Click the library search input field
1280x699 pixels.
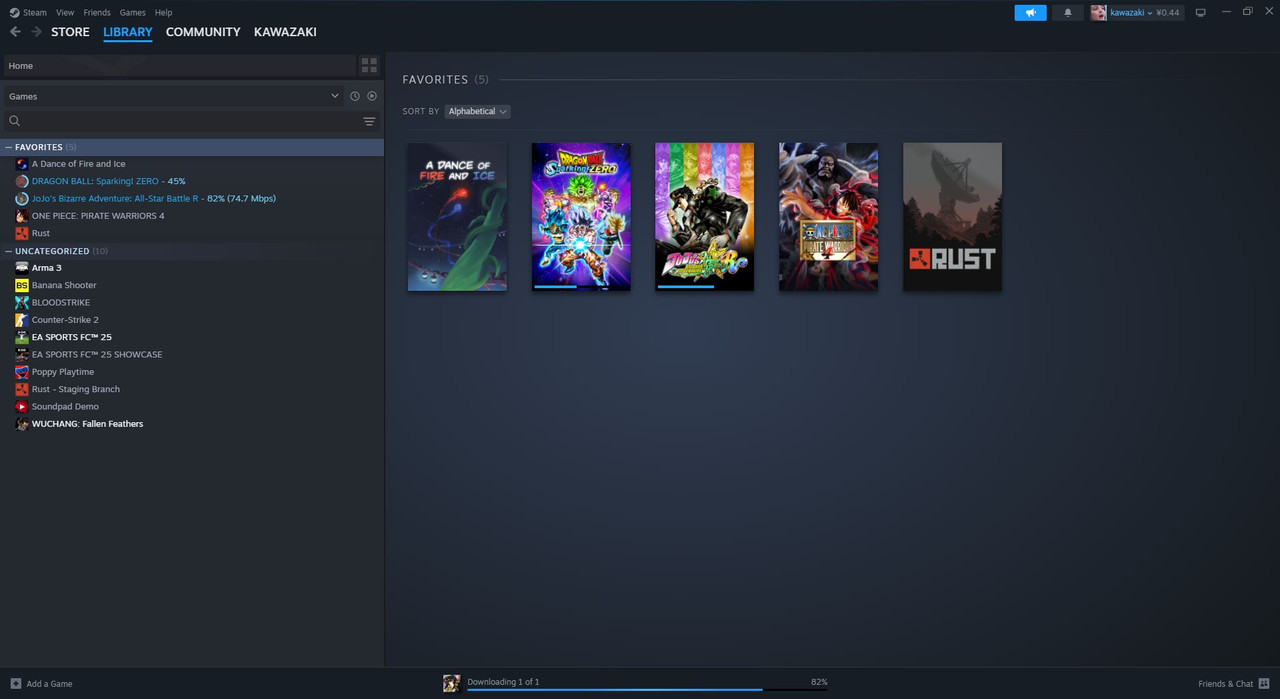coord(190,121)
